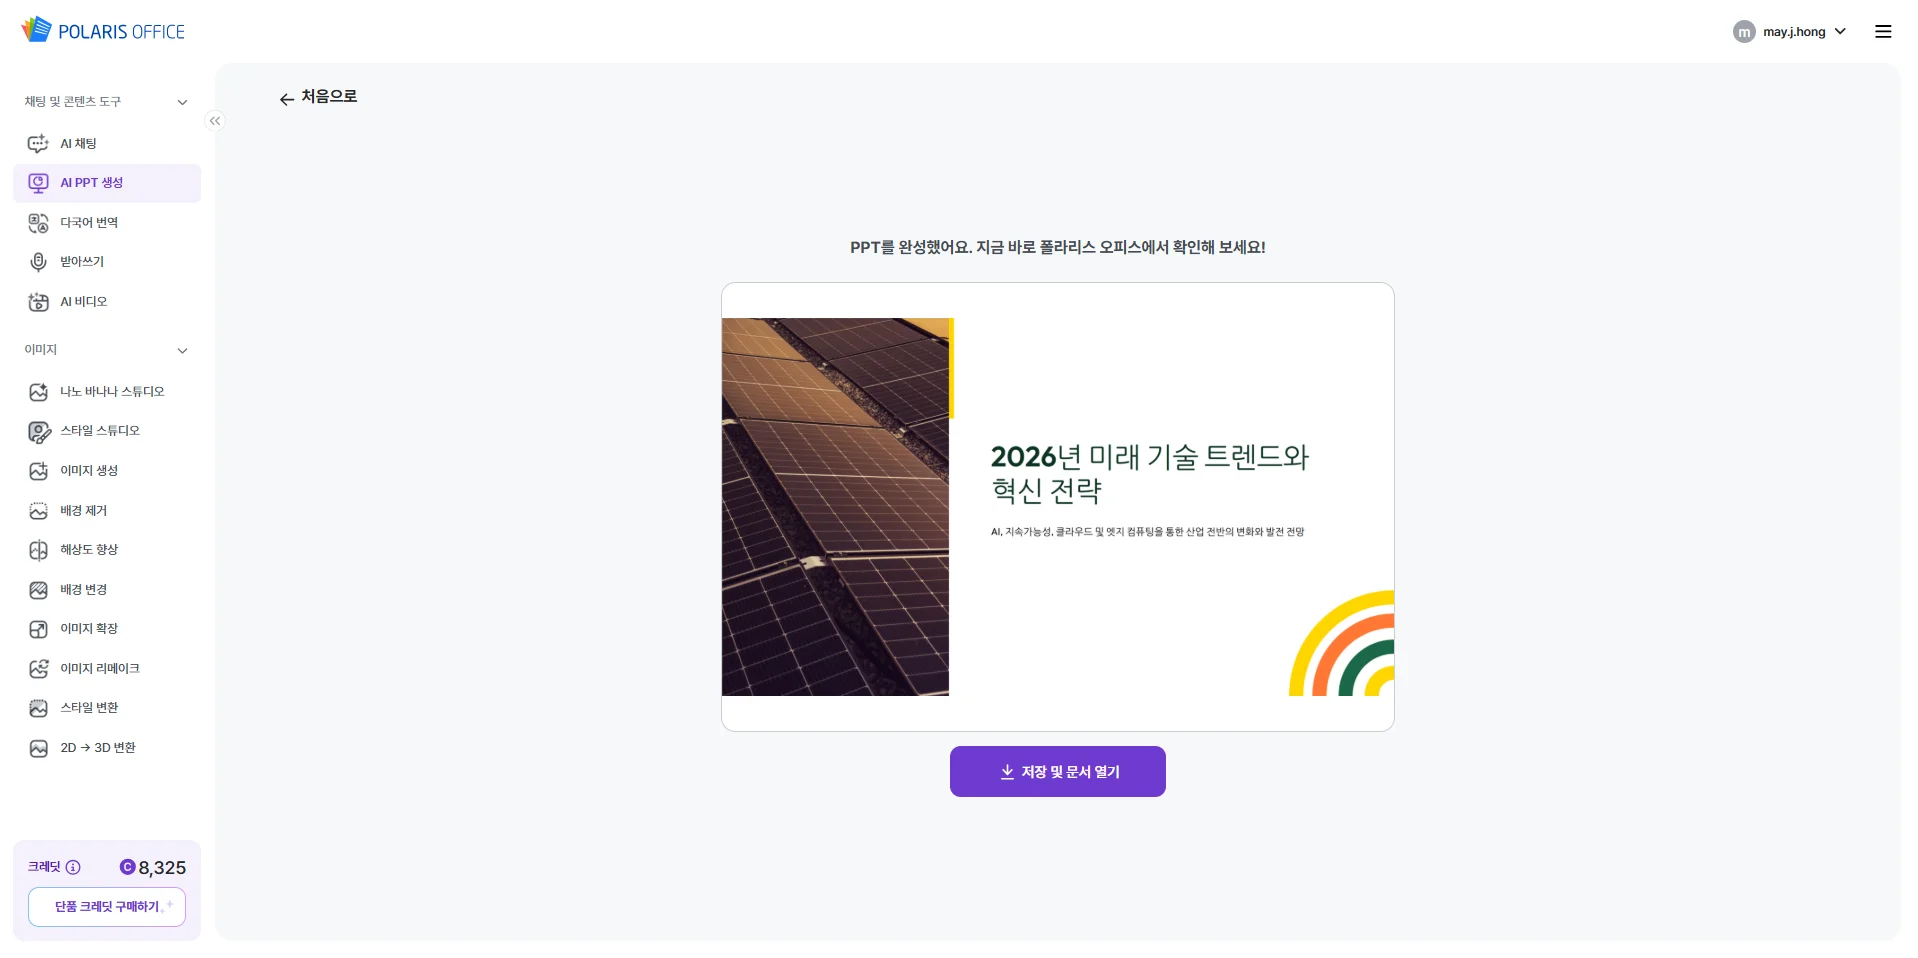Open the 배경 제거 background remover
The image size is (1918, 958).
[x=81, y=510]
